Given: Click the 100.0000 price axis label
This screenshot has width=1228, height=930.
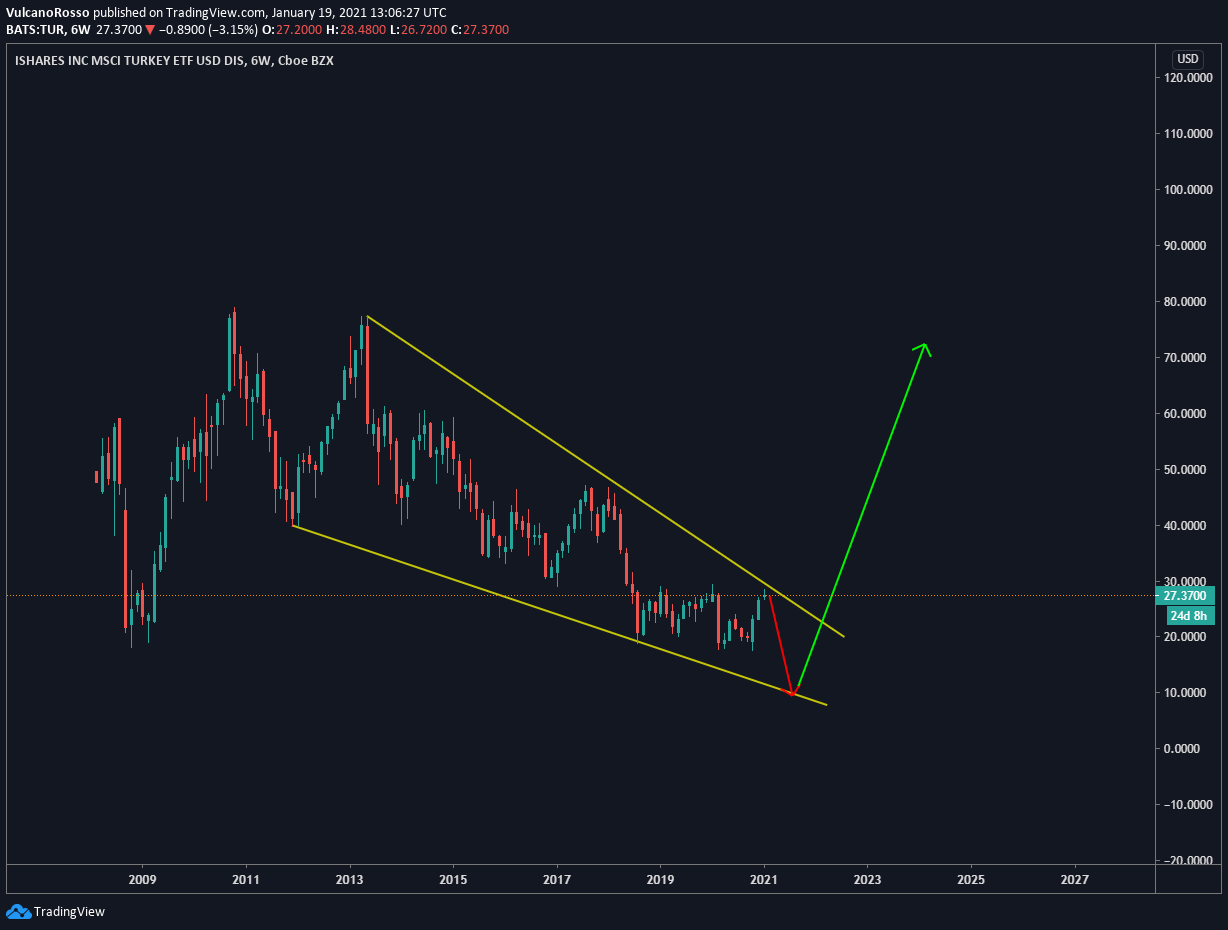Looking at the screenshot, I should click(1189, 189).
